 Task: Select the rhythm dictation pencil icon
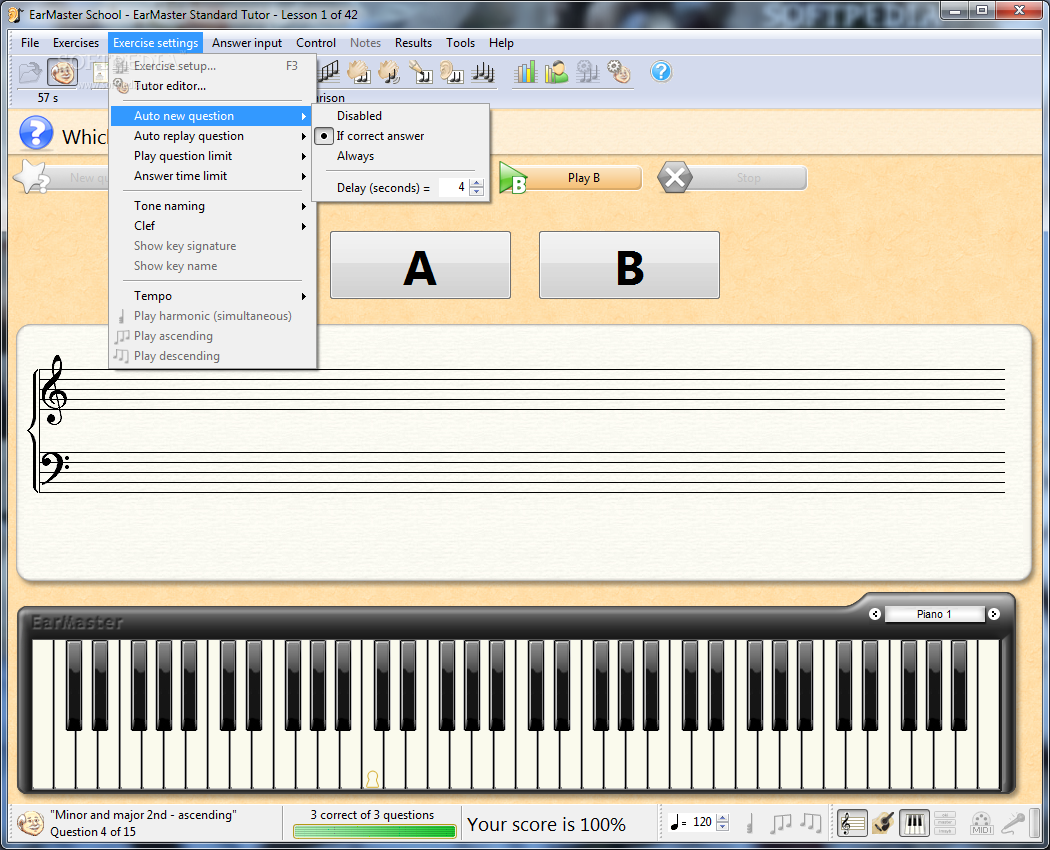tap(421, 72)
